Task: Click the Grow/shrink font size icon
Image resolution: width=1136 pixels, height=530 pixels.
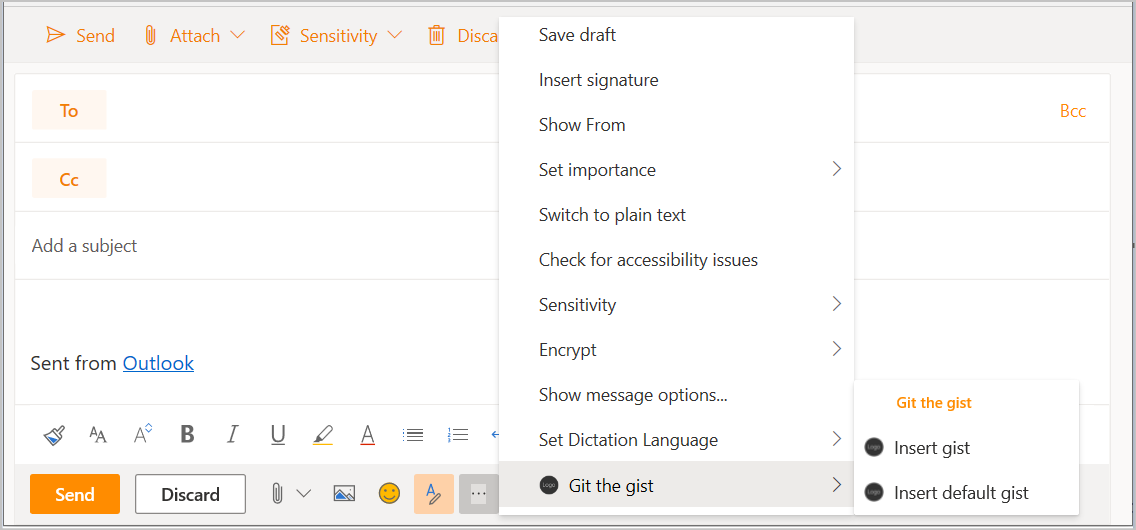Action: (143, 434)
